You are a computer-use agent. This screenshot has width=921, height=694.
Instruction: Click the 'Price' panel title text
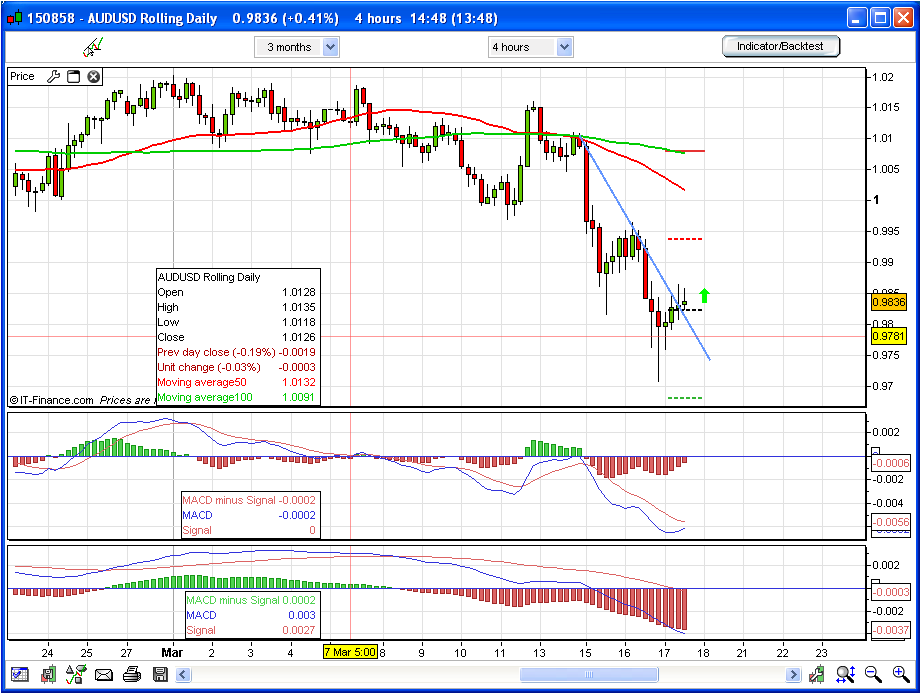tap(22, 76)
